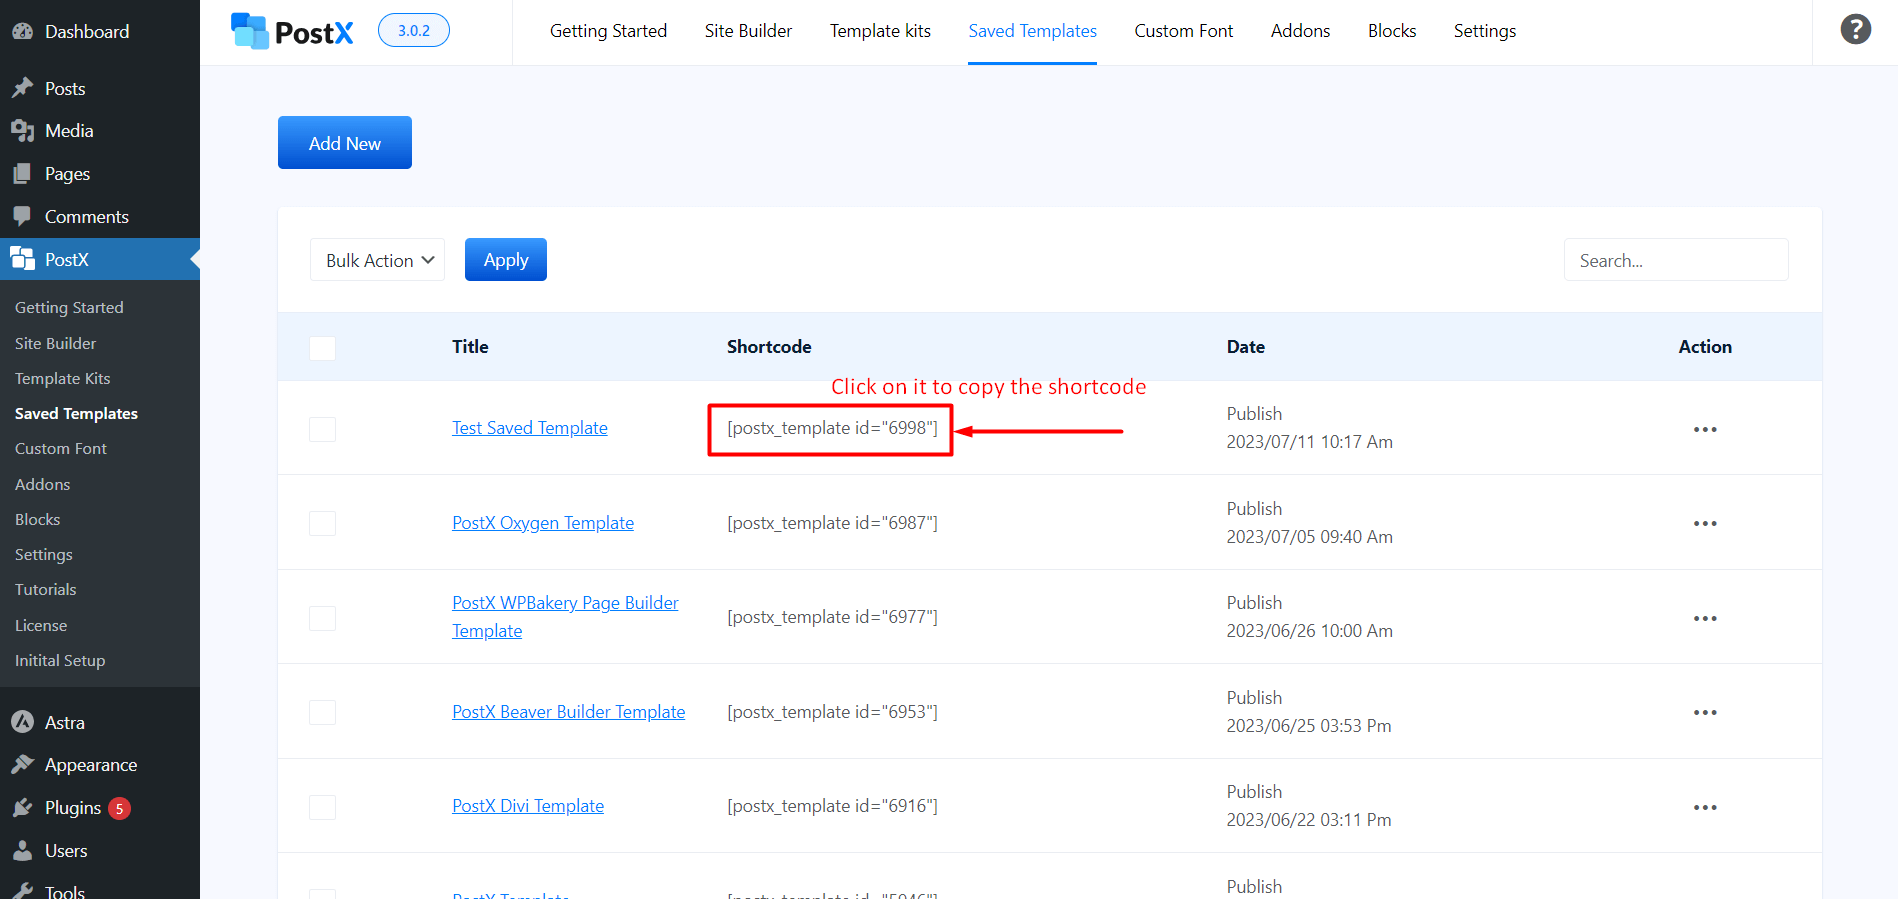Click the help question mark icon
1898x899 pixels.
1855,30
